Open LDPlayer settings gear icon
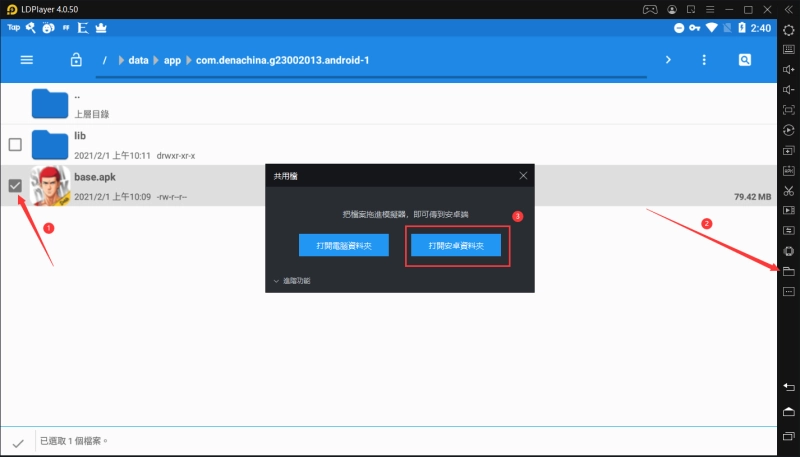 788,29
